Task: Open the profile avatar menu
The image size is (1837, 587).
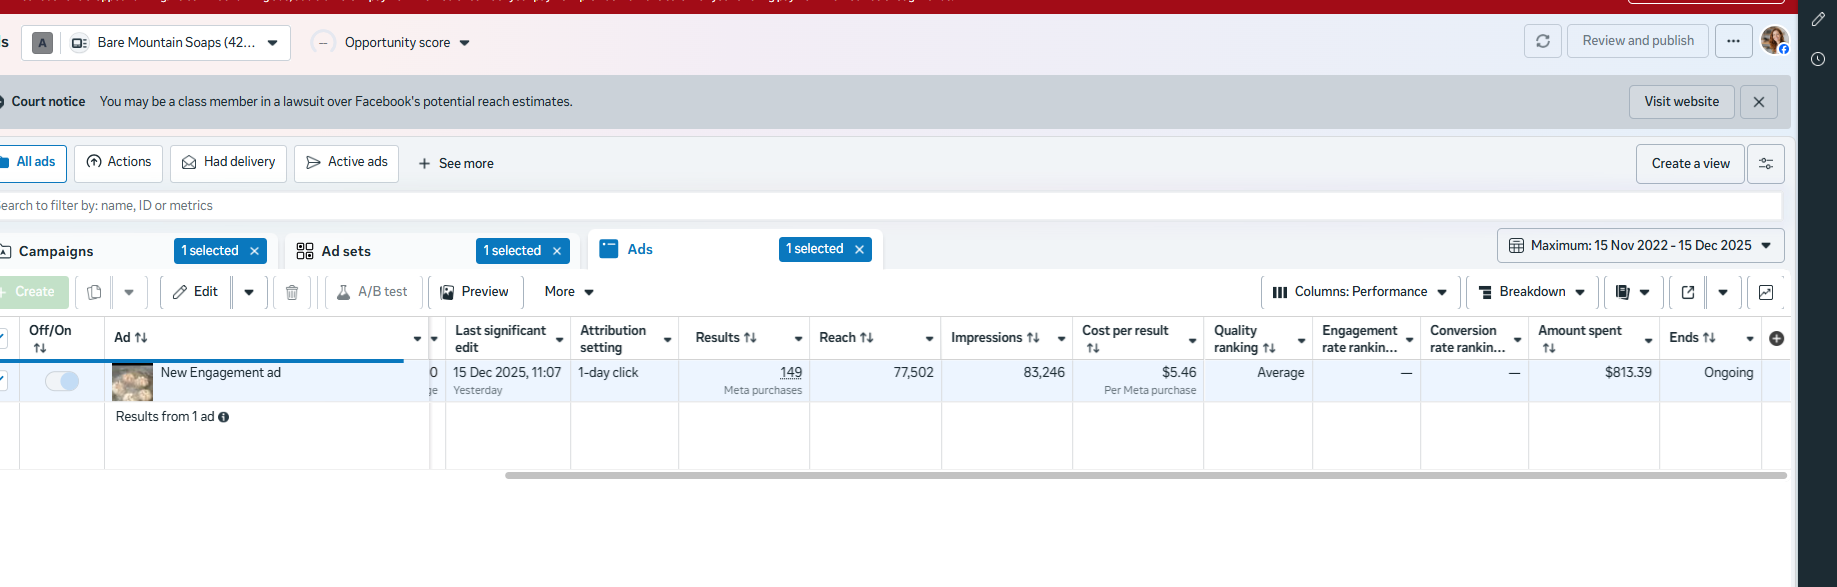Action: [1775, 41]
